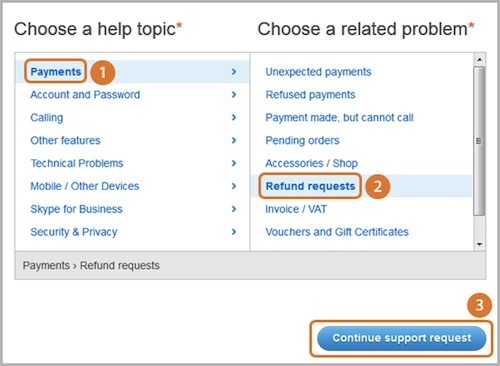Viewport: 500px width, 366px height.
Task: Pick Vouchers and Gift Certificates option
Action: tap(337, 232)
